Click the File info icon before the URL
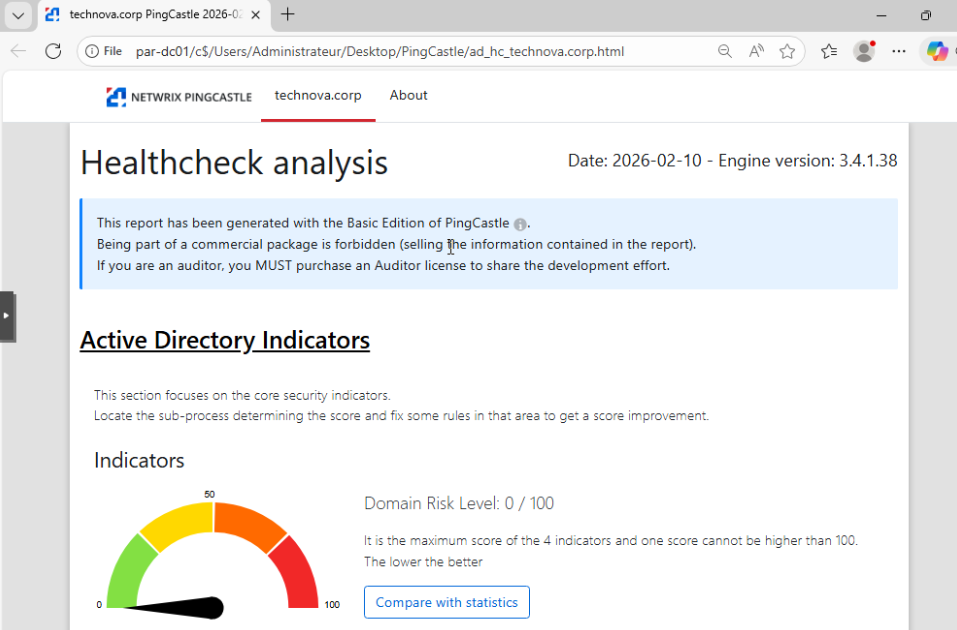This screenshot has width=957, height=630. click(x=92, y=51)
